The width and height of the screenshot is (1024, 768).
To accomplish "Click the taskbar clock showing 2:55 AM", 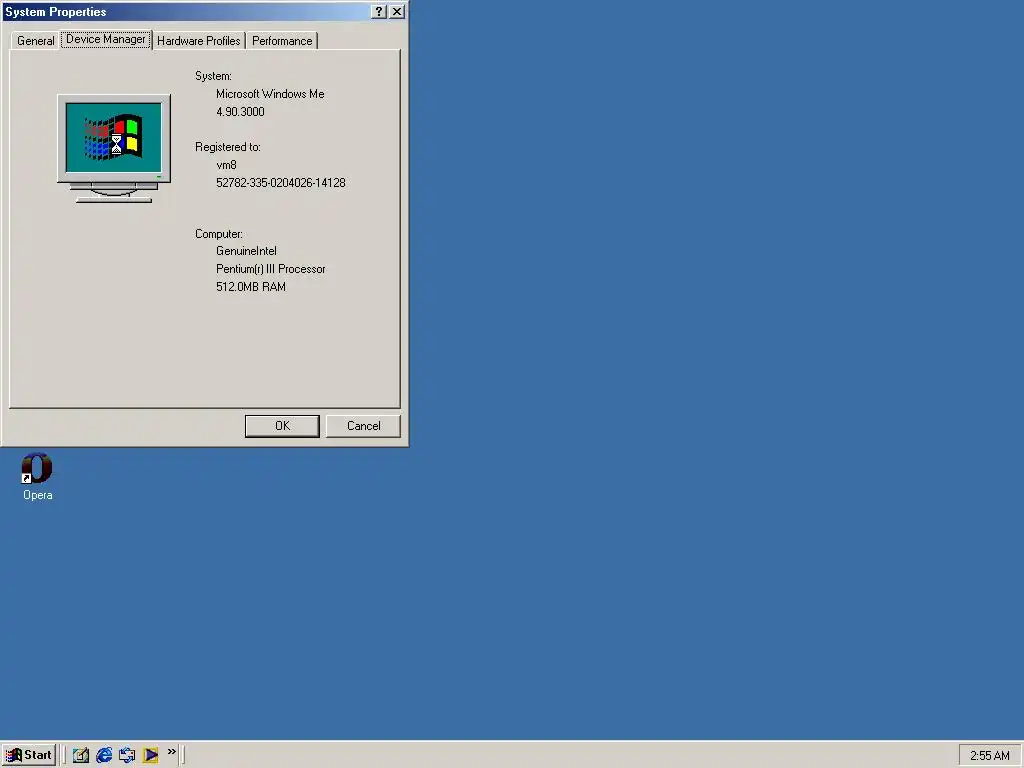I will click(x=989, y=756).
